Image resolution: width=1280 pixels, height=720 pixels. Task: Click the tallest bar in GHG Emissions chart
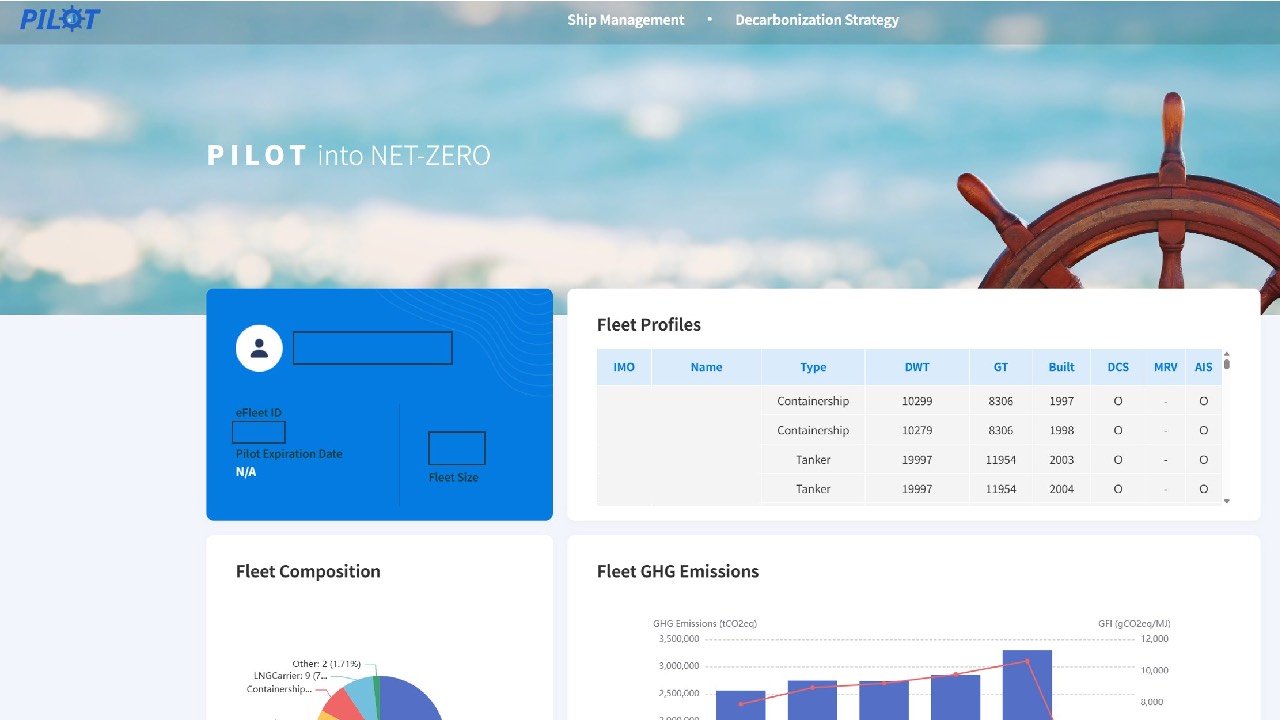tap(1027, 685)
